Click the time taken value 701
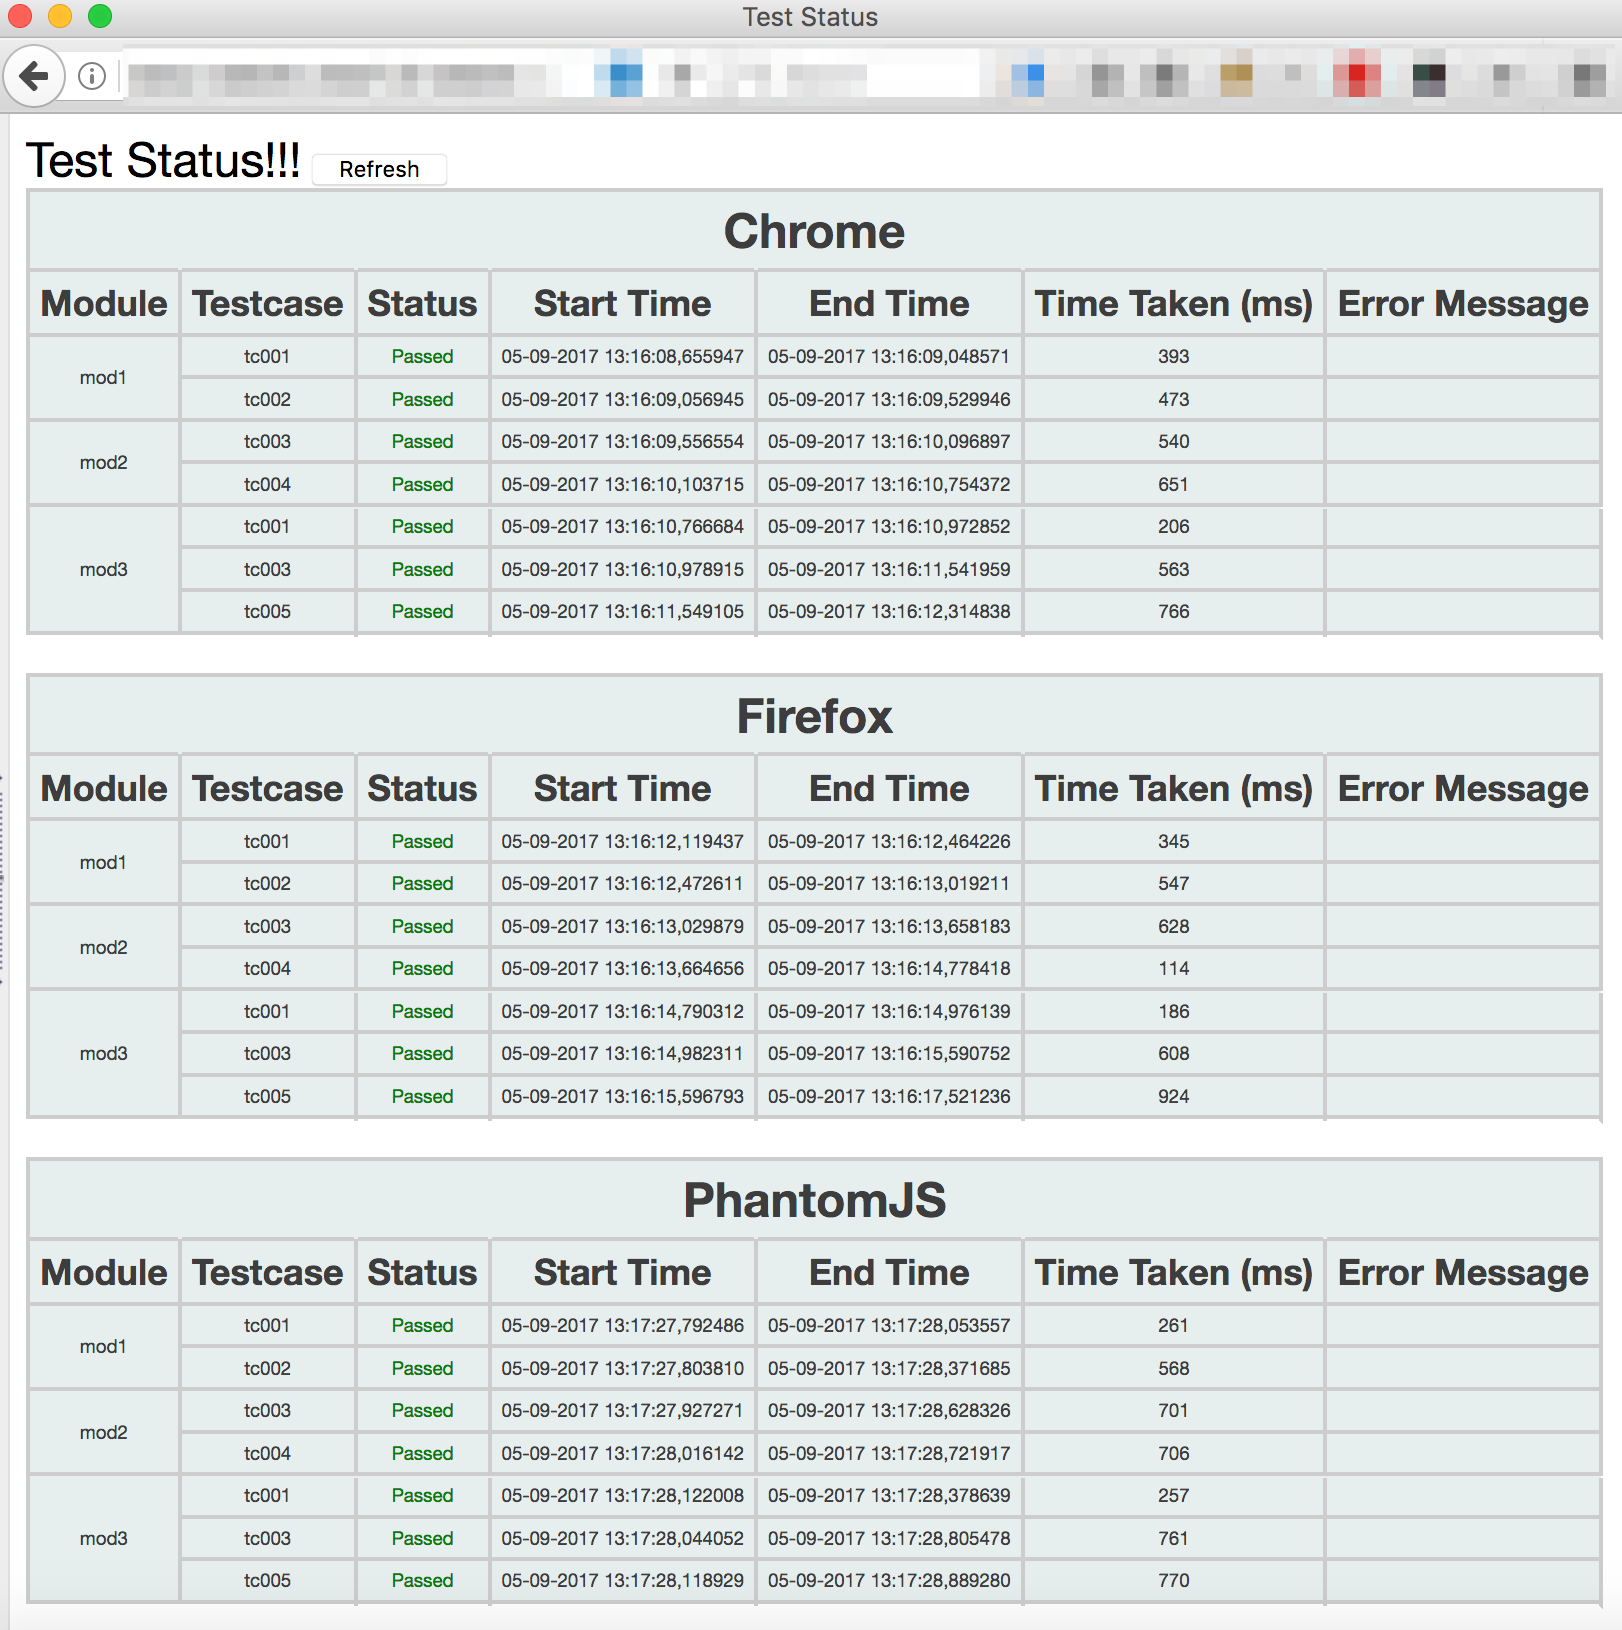This screenshot has width=1622, height=1630. pos(1174,1410)
